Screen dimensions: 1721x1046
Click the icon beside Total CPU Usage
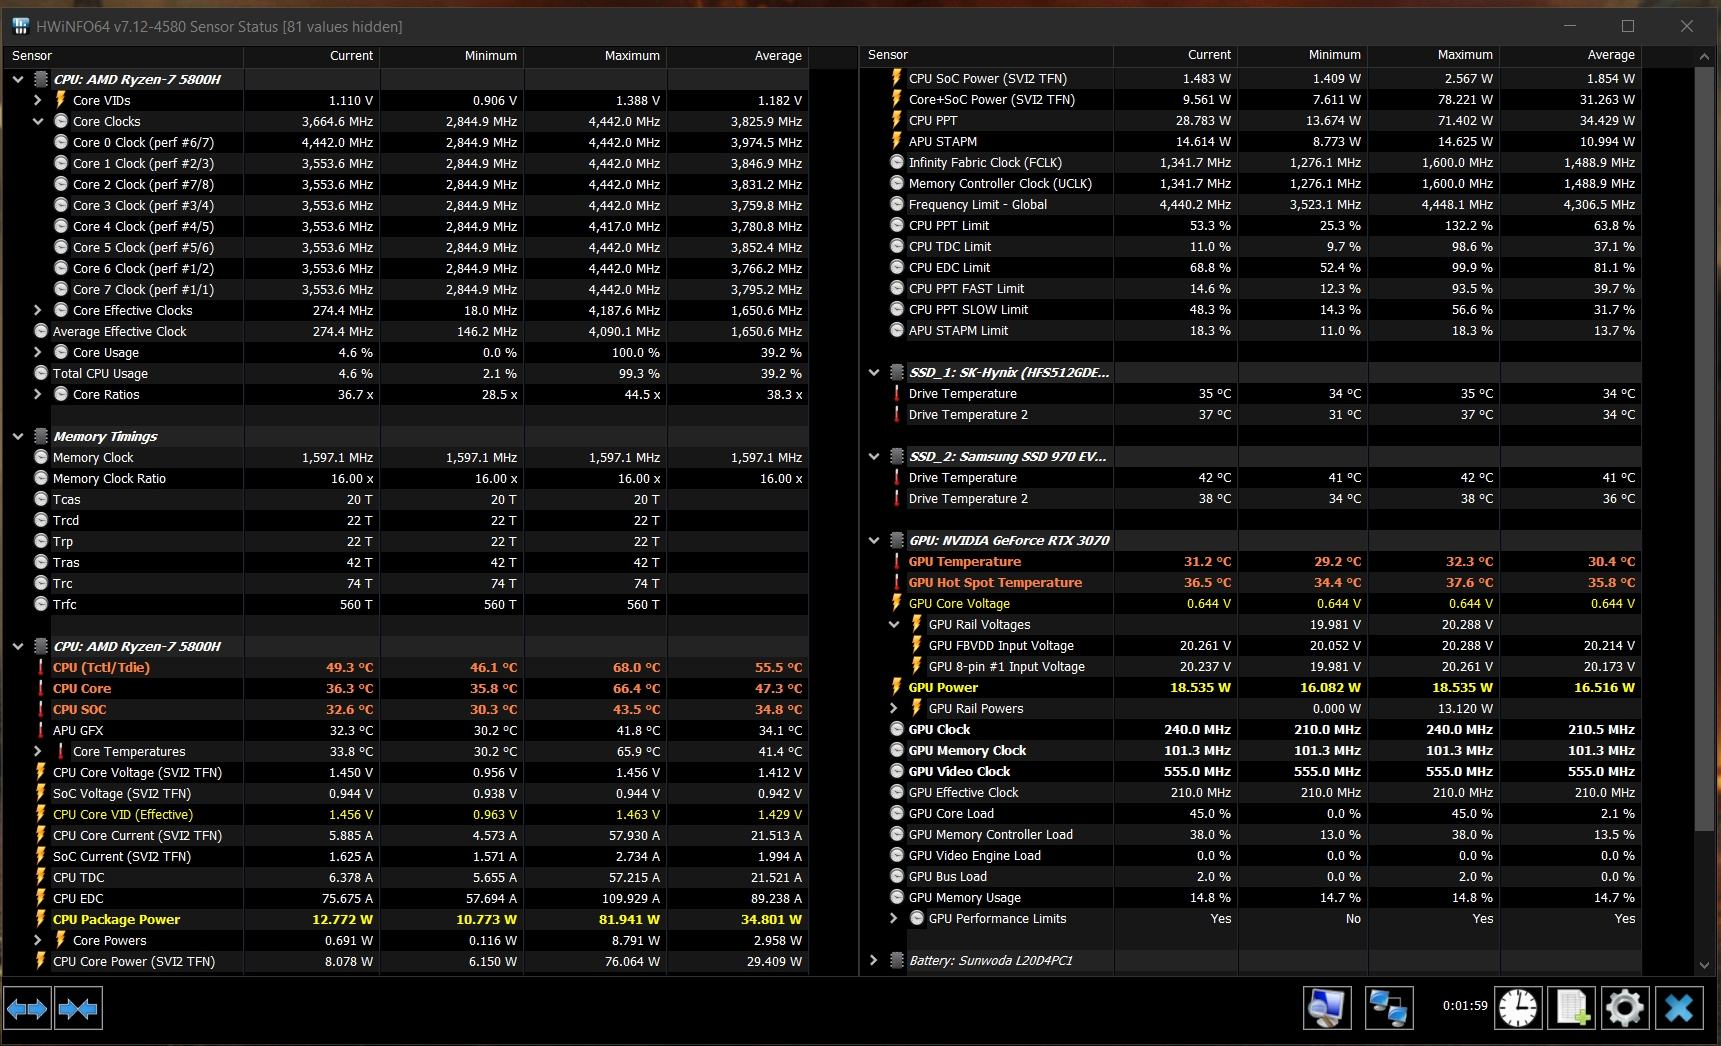pos(41,373)
